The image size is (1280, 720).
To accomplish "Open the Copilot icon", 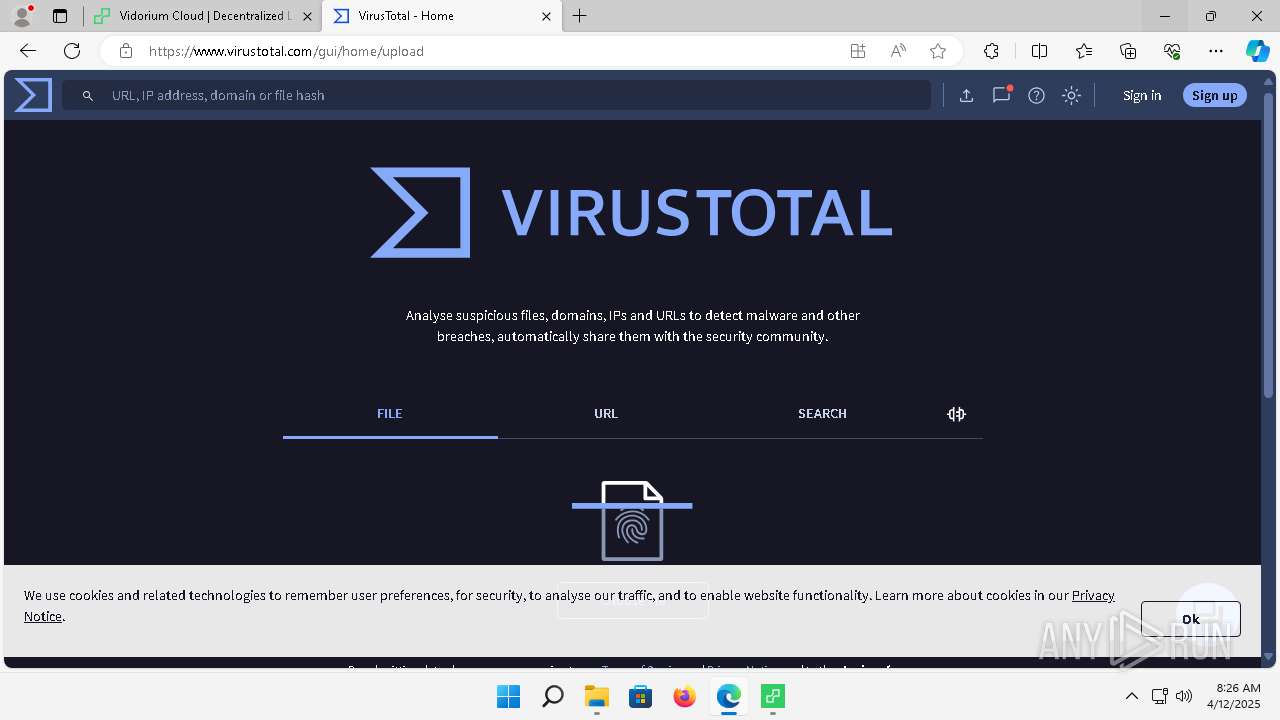I will (x=1257, y=51).
